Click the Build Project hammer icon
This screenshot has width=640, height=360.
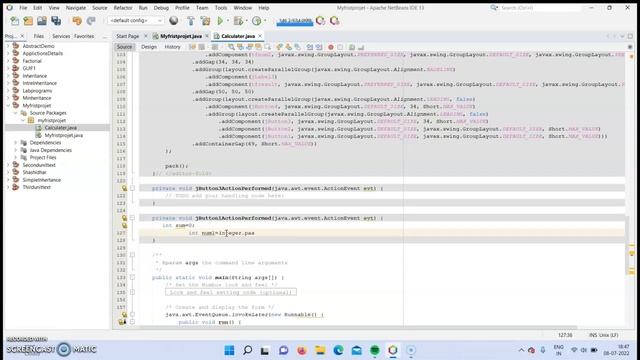point(191,20)
